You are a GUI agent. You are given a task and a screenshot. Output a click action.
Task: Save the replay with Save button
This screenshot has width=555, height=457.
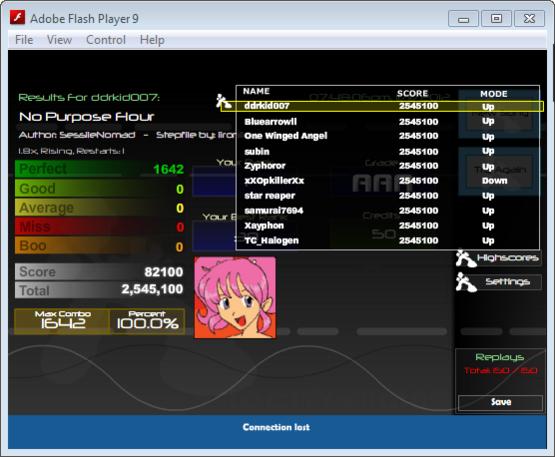[x=500, y=402]
